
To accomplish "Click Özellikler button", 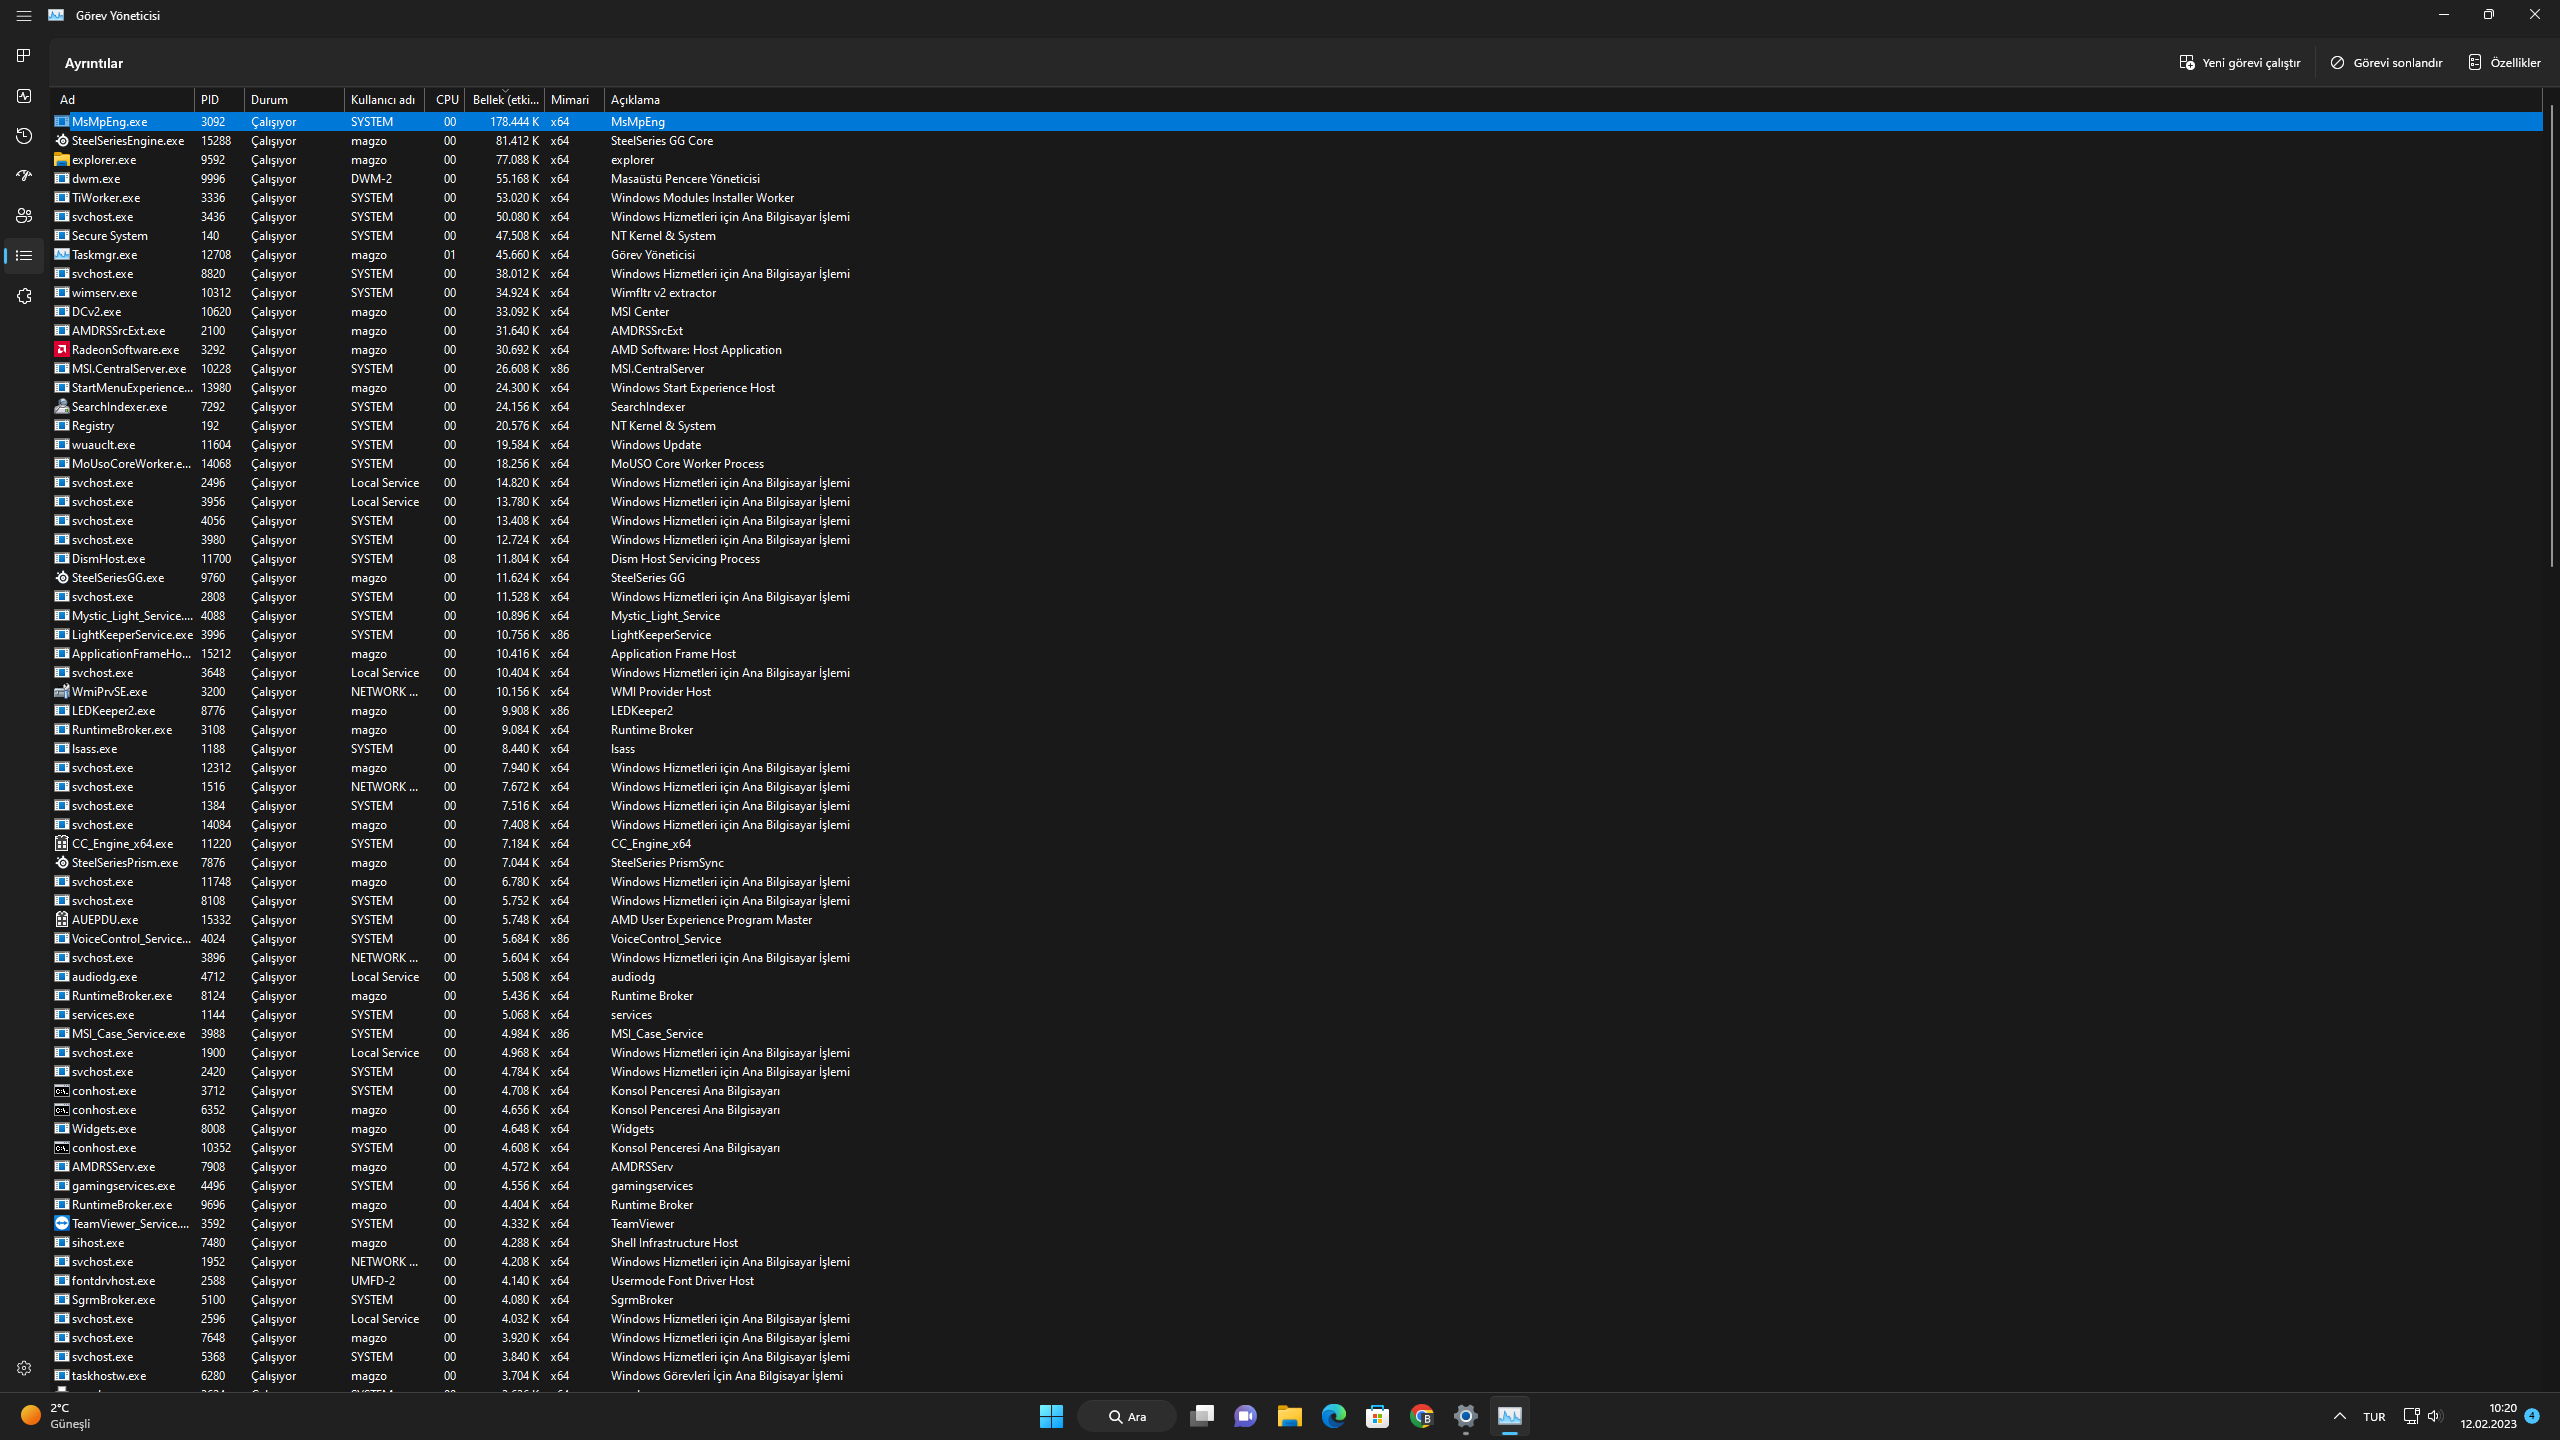I will 2504,63.
